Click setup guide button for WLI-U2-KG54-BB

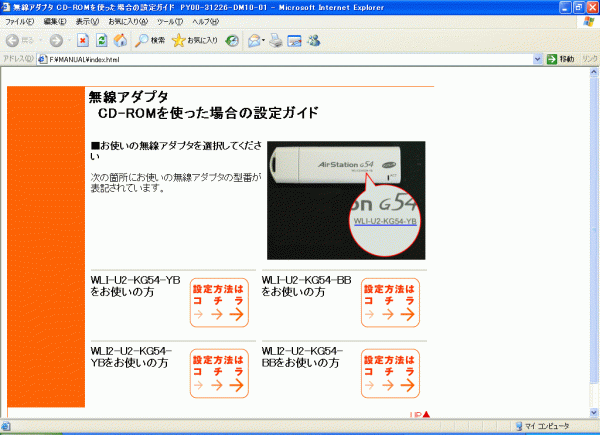coord(390,303)
